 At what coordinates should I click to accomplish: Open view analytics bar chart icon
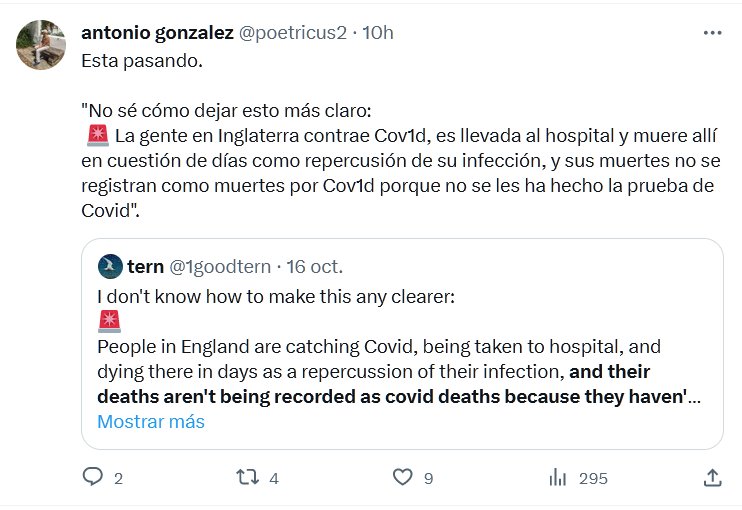(557, 477)
